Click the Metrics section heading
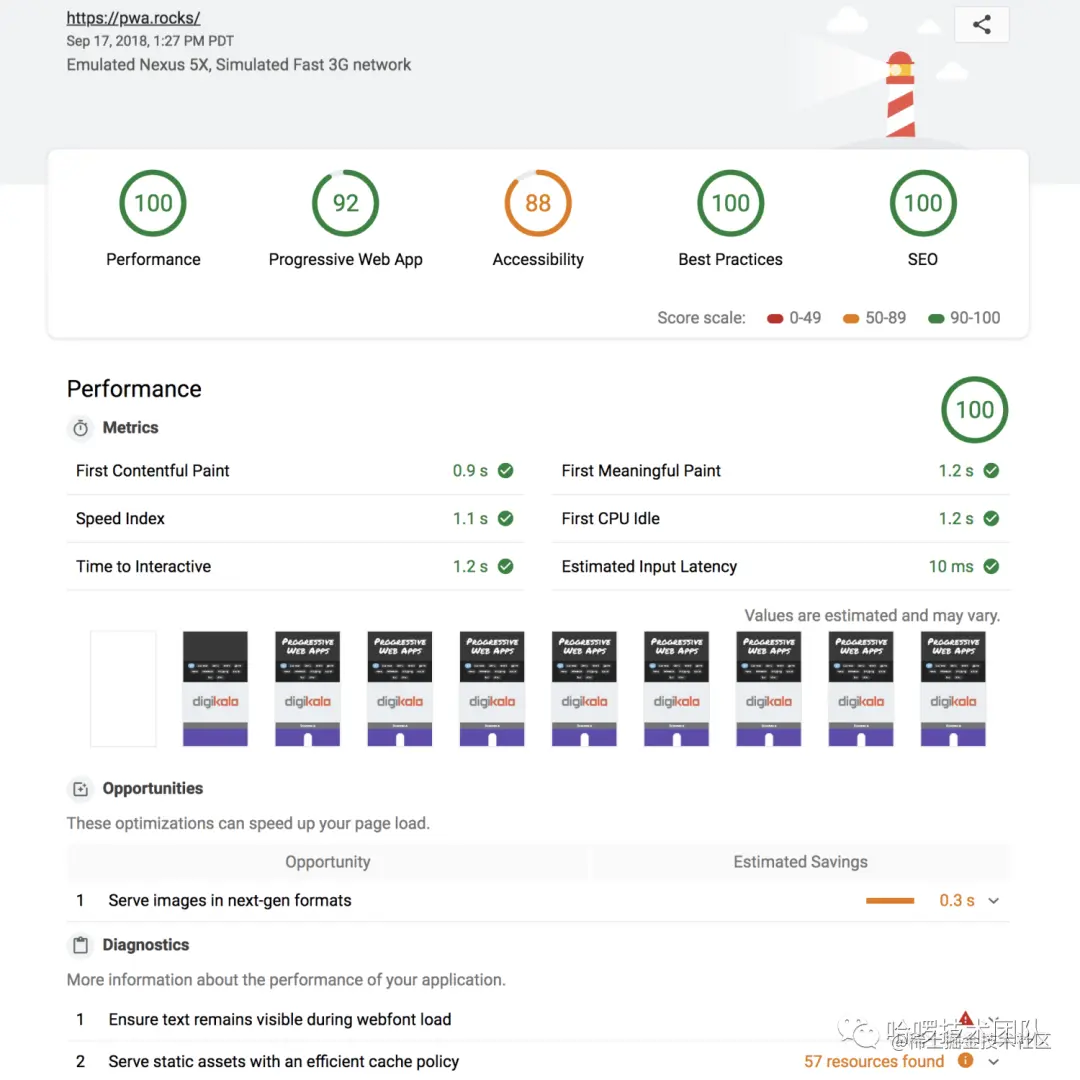The width and height of the screenshot is (1080, 1080). point(130,428)
